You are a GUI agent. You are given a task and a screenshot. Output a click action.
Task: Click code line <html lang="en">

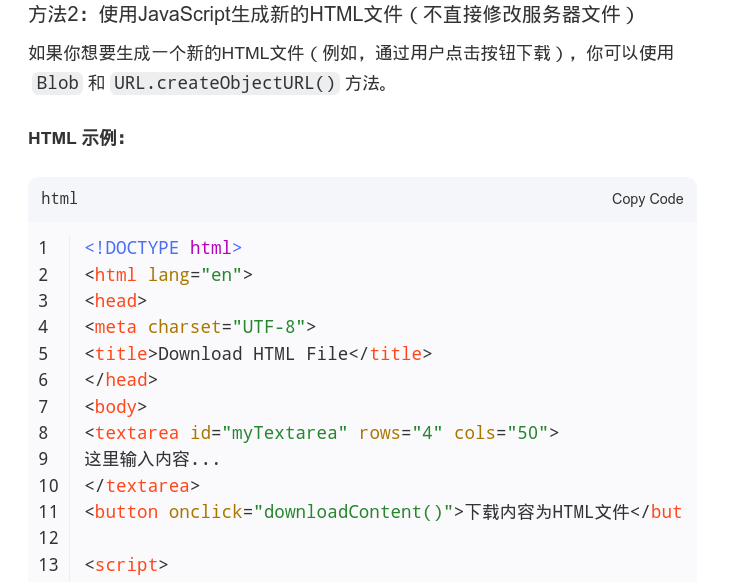(x=169, y=274)
